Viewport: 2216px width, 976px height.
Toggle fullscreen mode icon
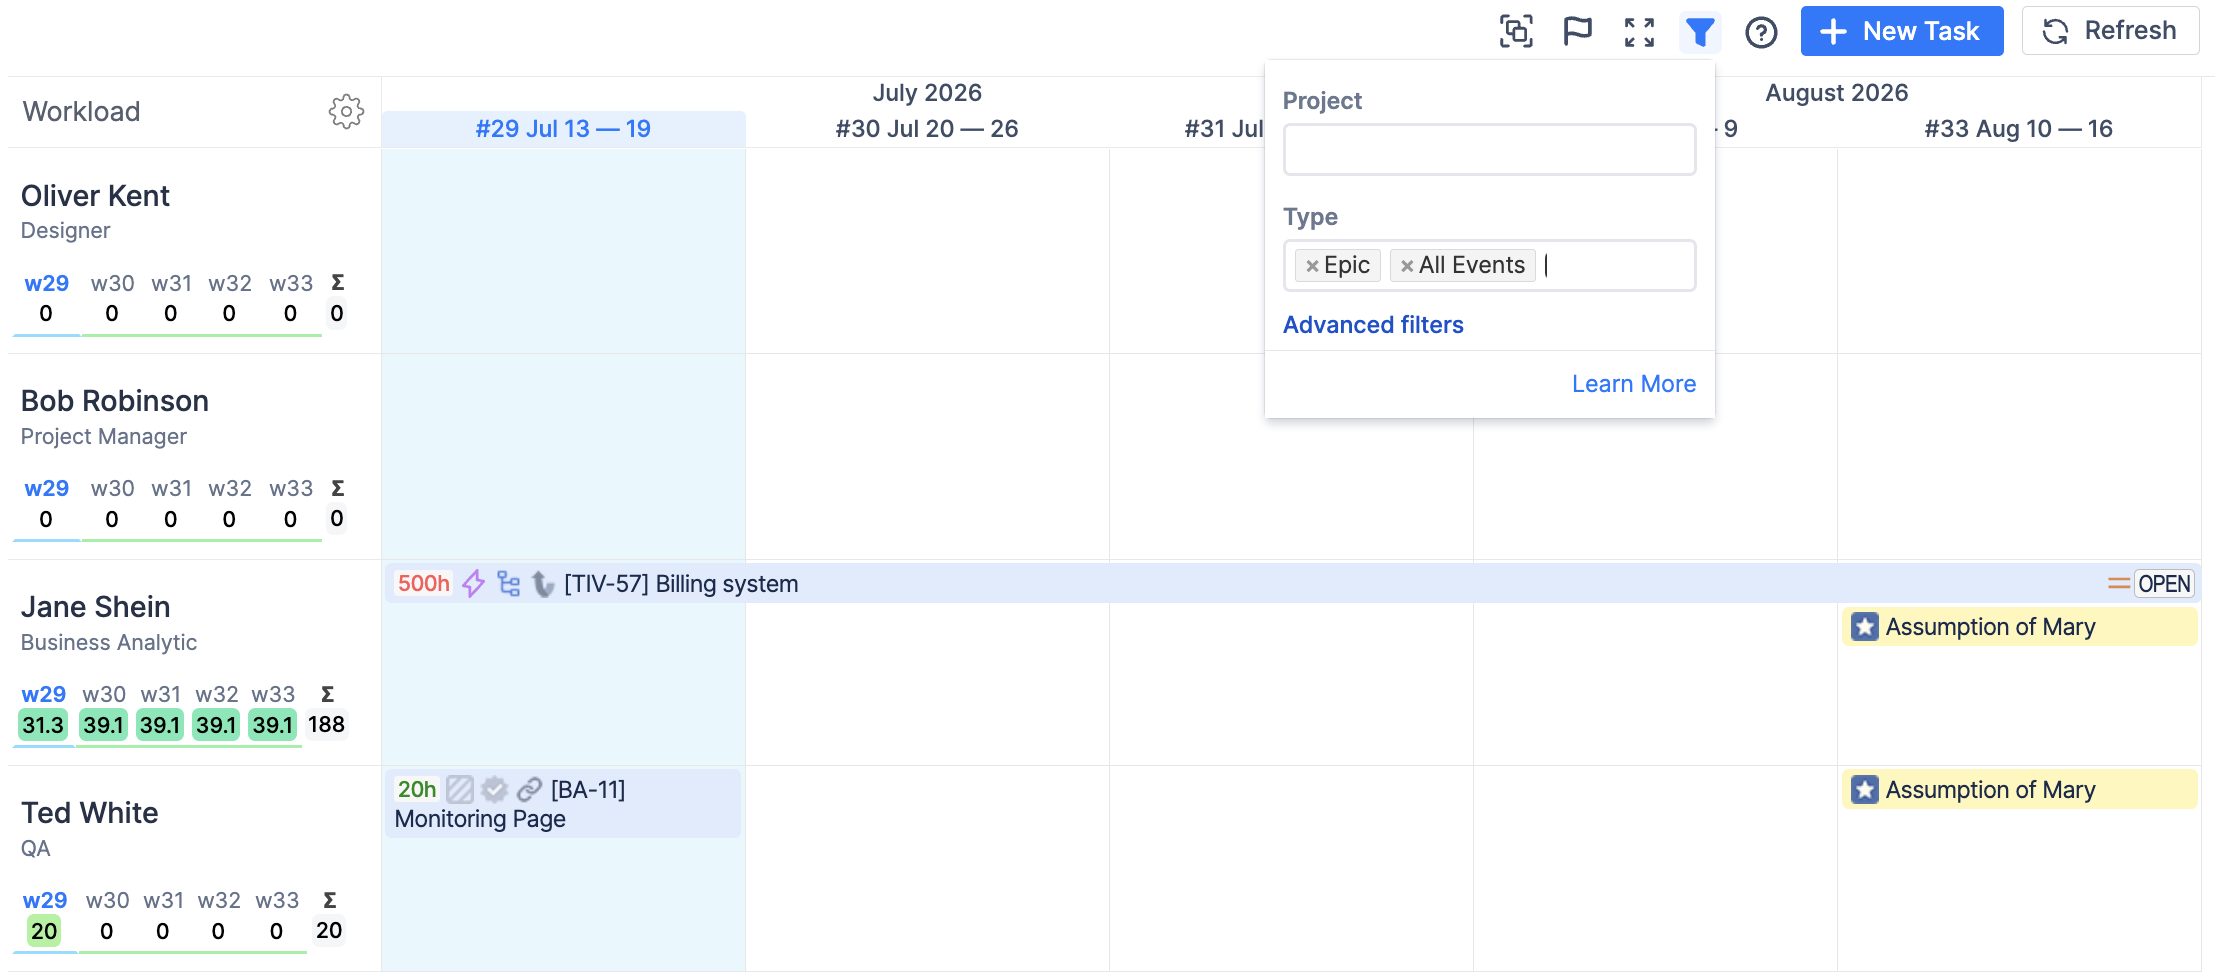pyautogui.click(x=1639, y=32)
